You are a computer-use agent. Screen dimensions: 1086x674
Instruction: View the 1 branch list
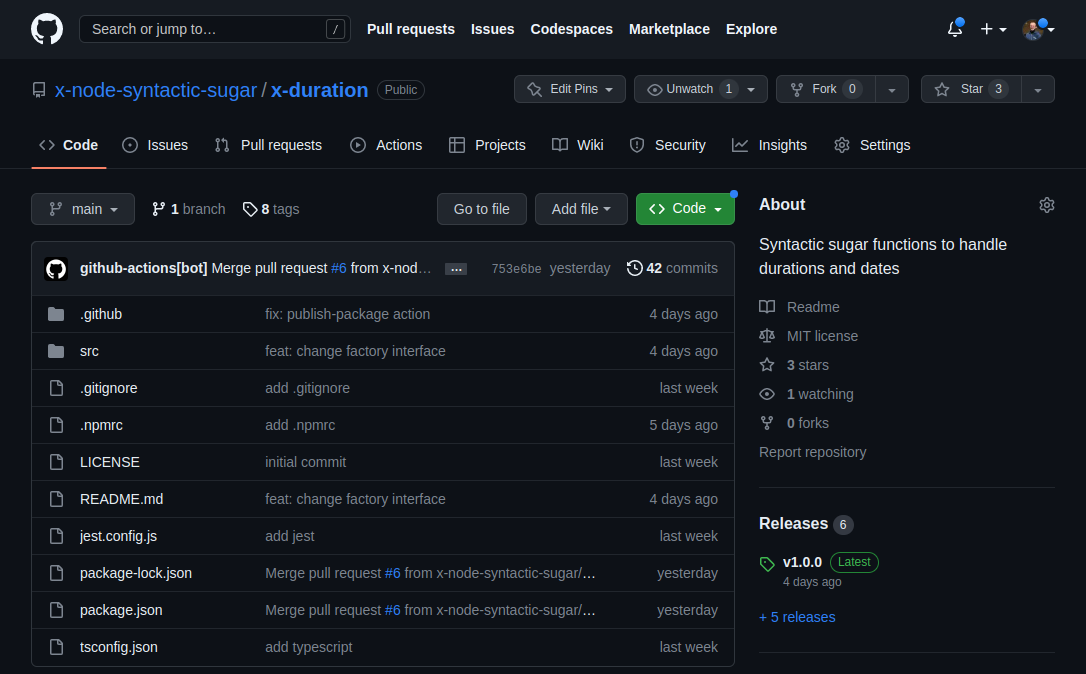pos(188,209)
